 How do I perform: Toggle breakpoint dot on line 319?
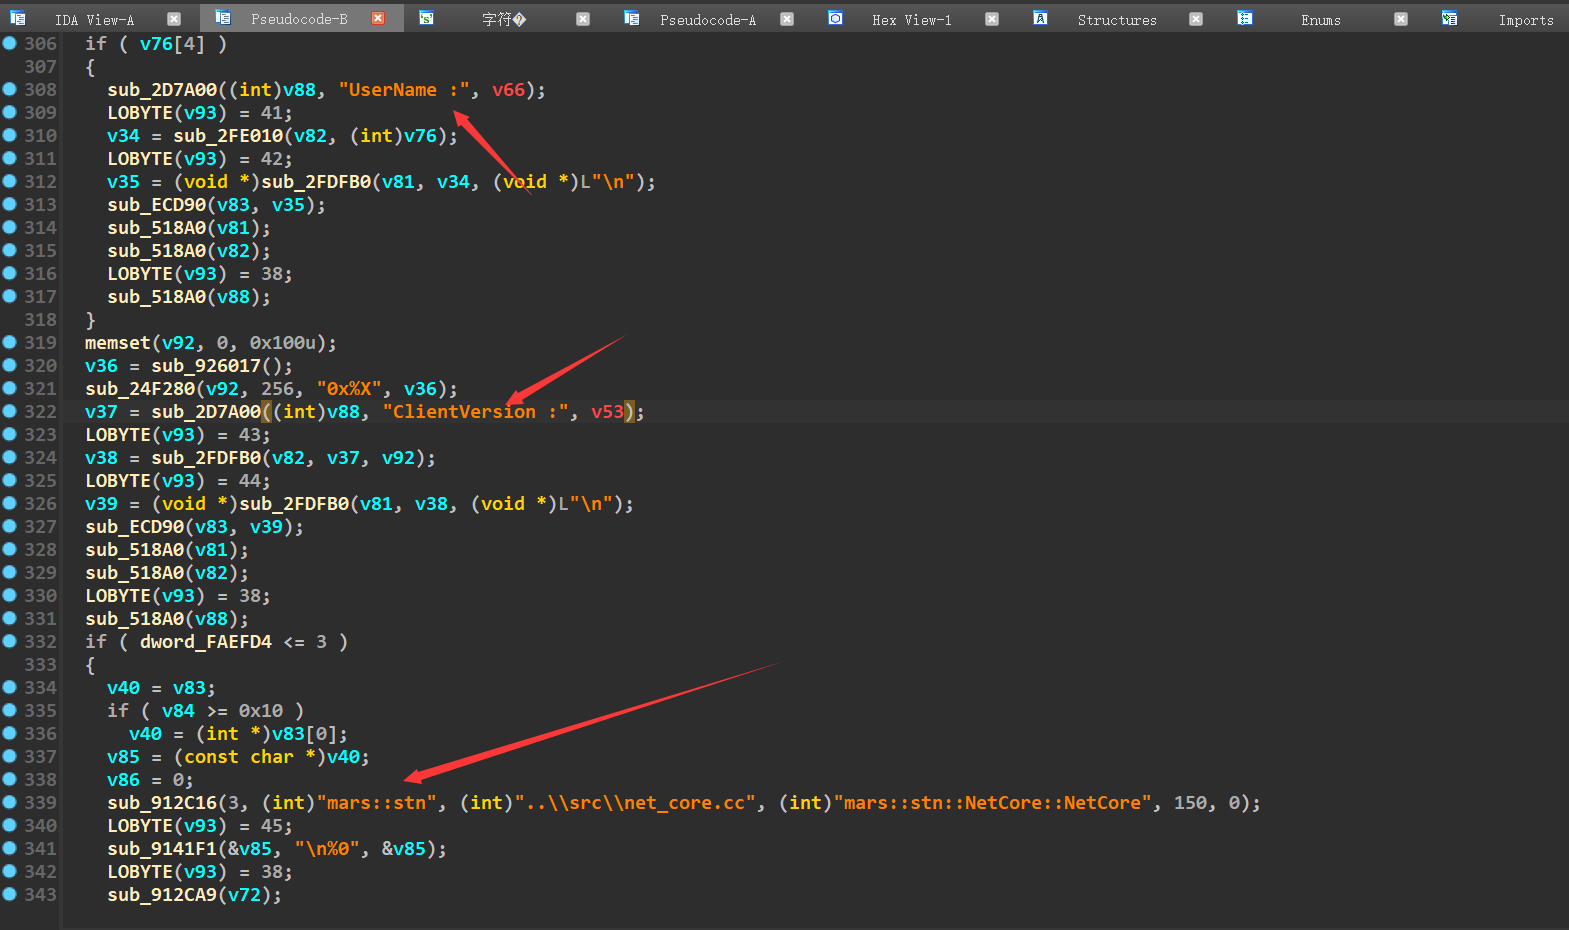pyautogui.click(x=10, y=342)
